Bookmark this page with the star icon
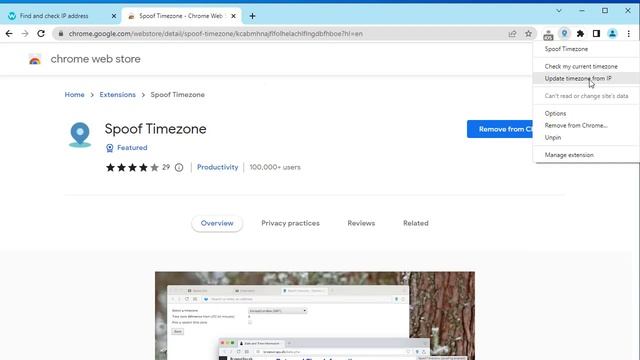 point(529,34)
